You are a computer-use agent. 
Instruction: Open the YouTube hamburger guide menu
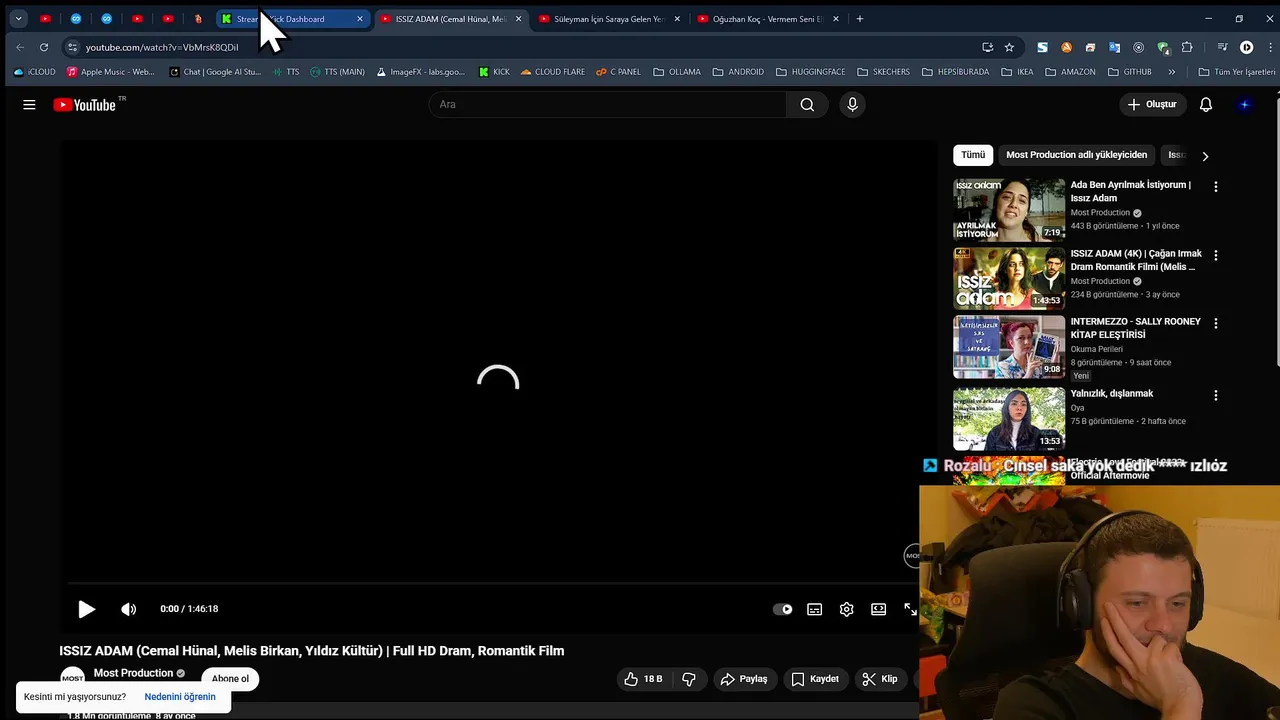click(29, 104)
